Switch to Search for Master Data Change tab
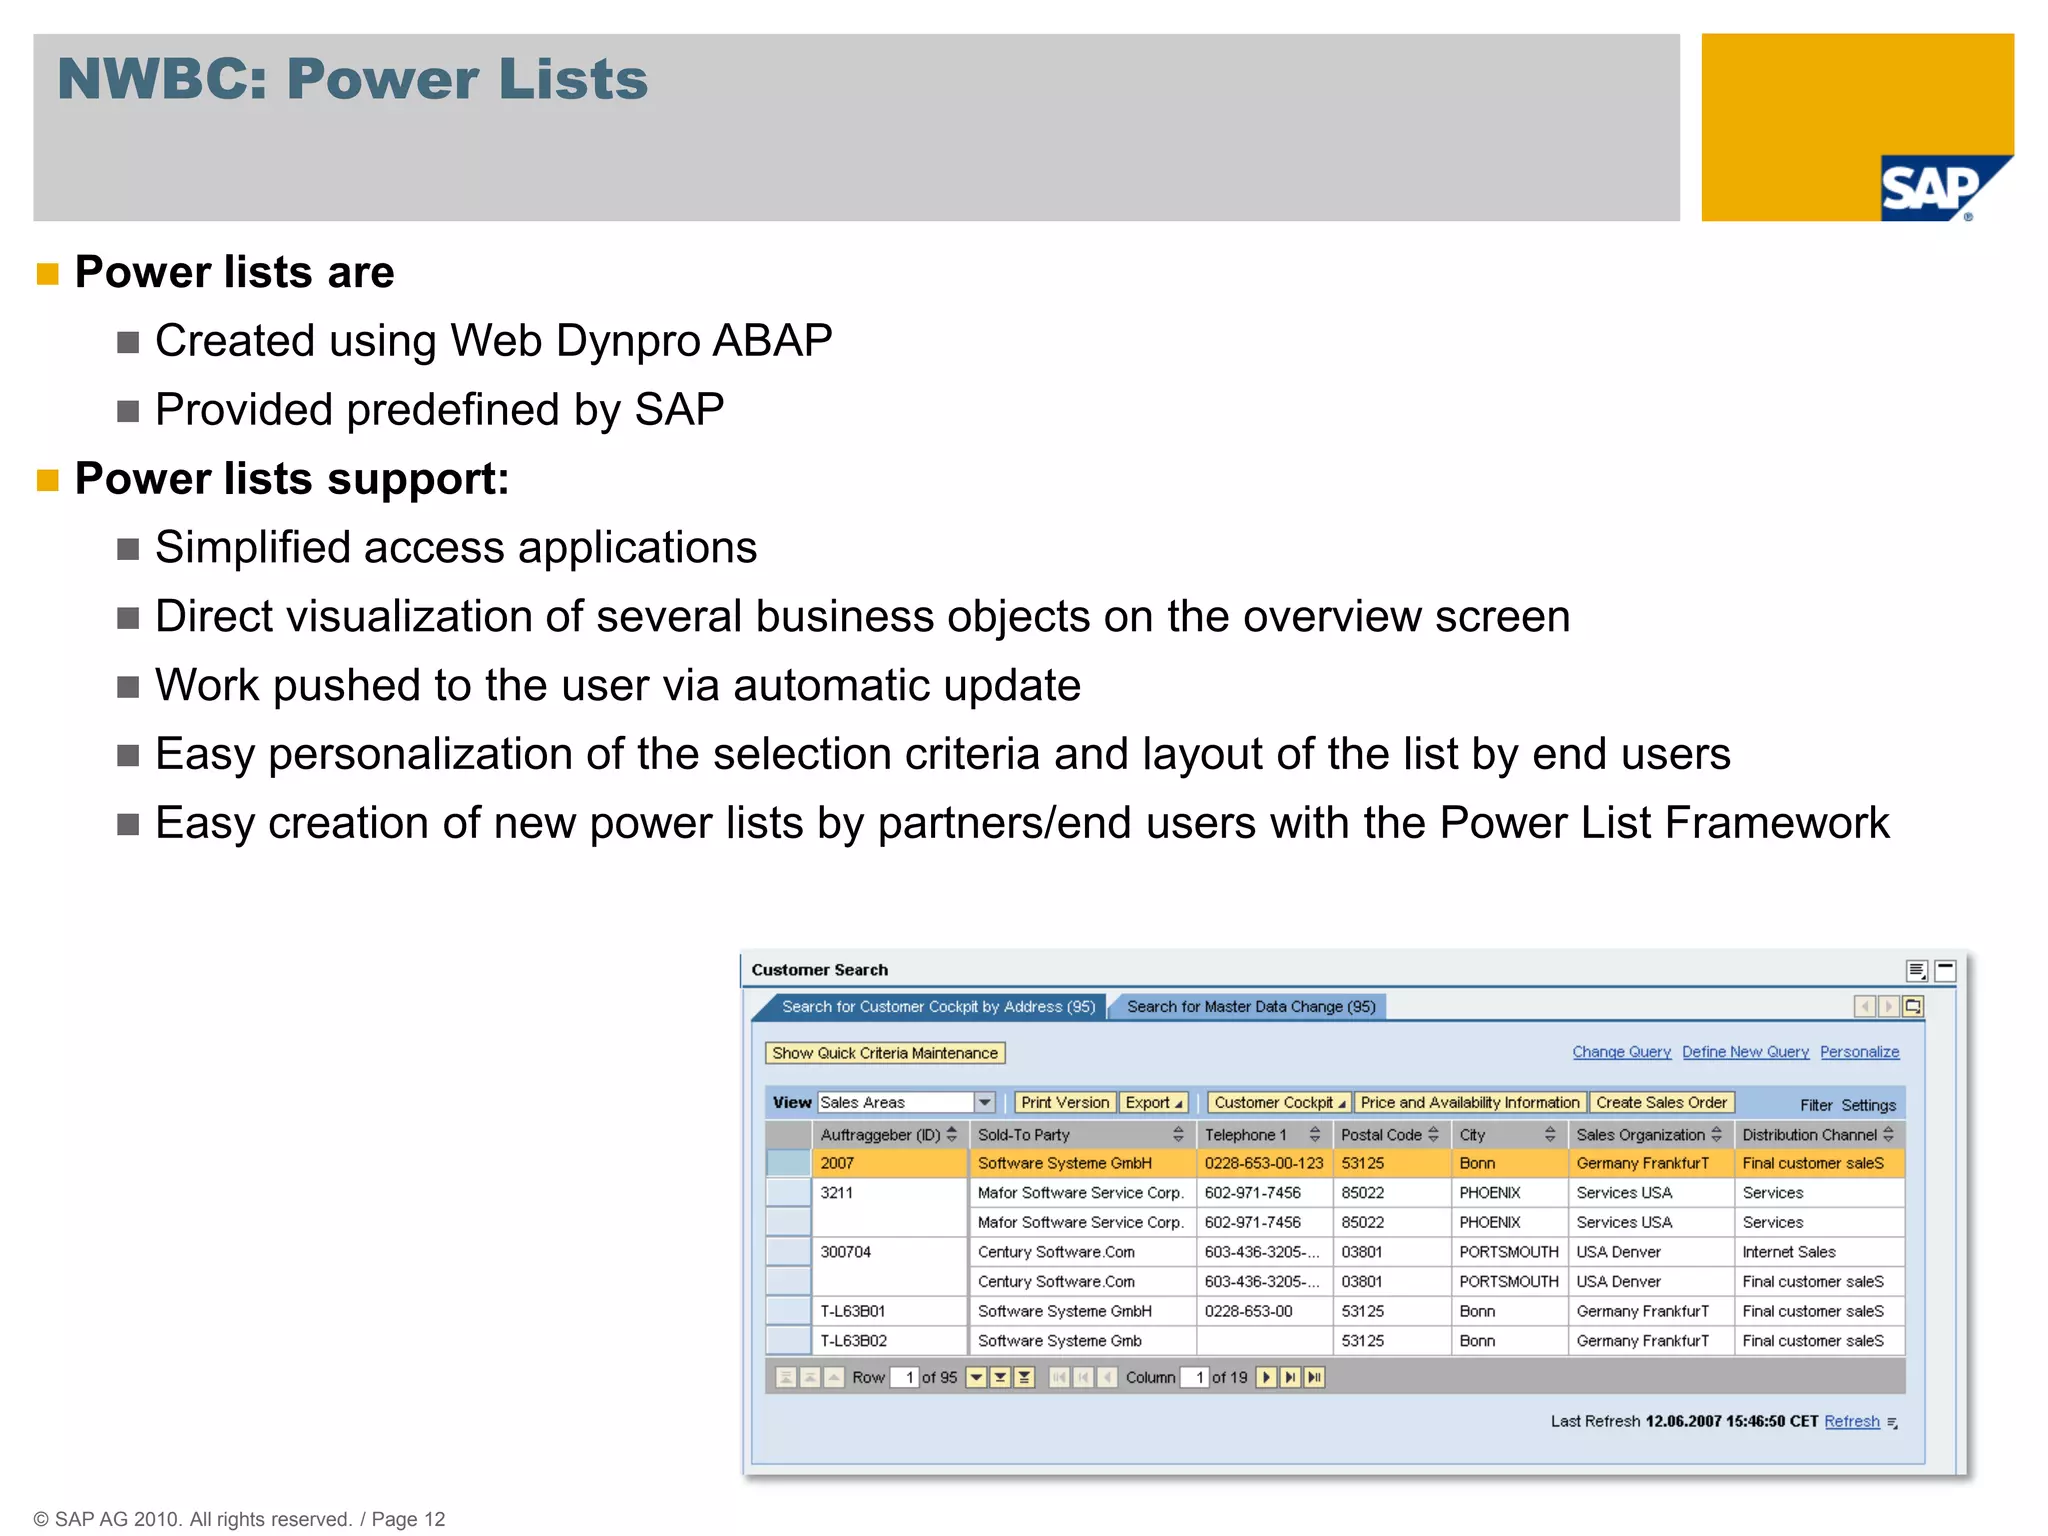This screenshot has height=1536, width=2048. click(1250, 1007)
